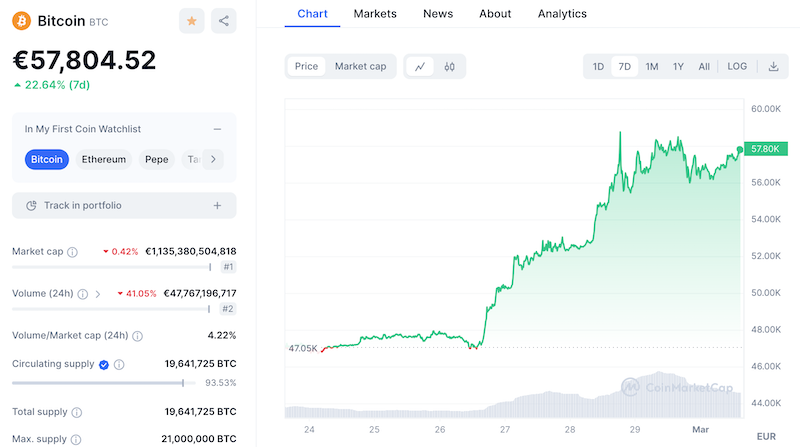Set chart range to 1D
Viewport: 800px width, 447px height.
598,66
